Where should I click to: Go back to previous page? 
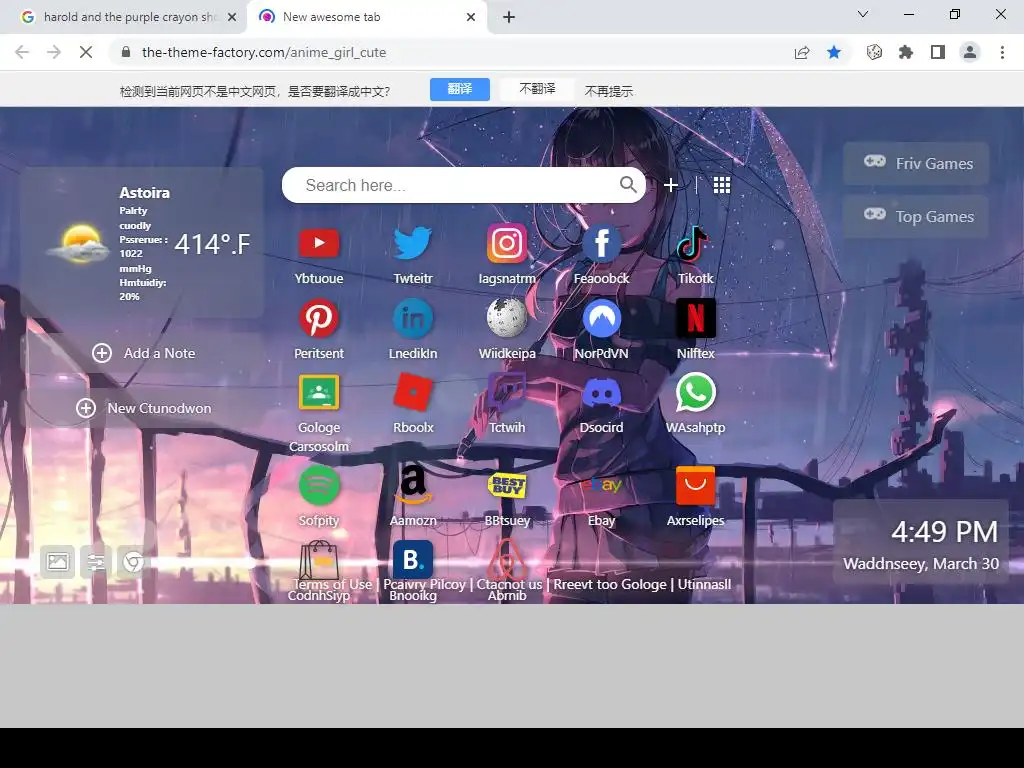(x=22, y=52)
